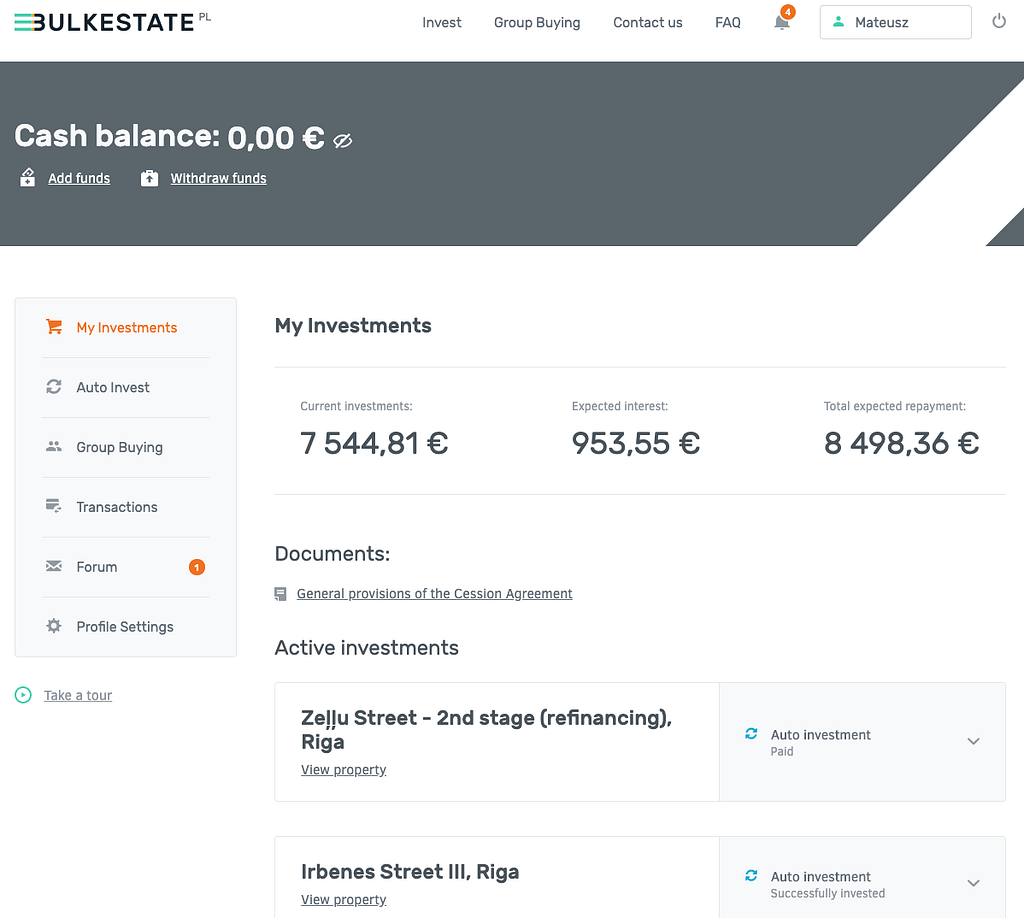Image resolution: width=1024 pixels, height=918 pixels.
Task: Click the Irbenes Street III, Riga title
Action: (410, 872)
